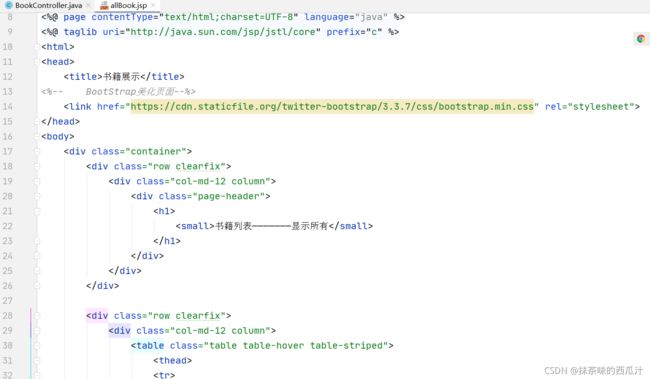The height and width of the screenshot is (379, 650).
Task: Open the bootstrap.min.css URL in the link tag
Action: click(x=332, y=107)
